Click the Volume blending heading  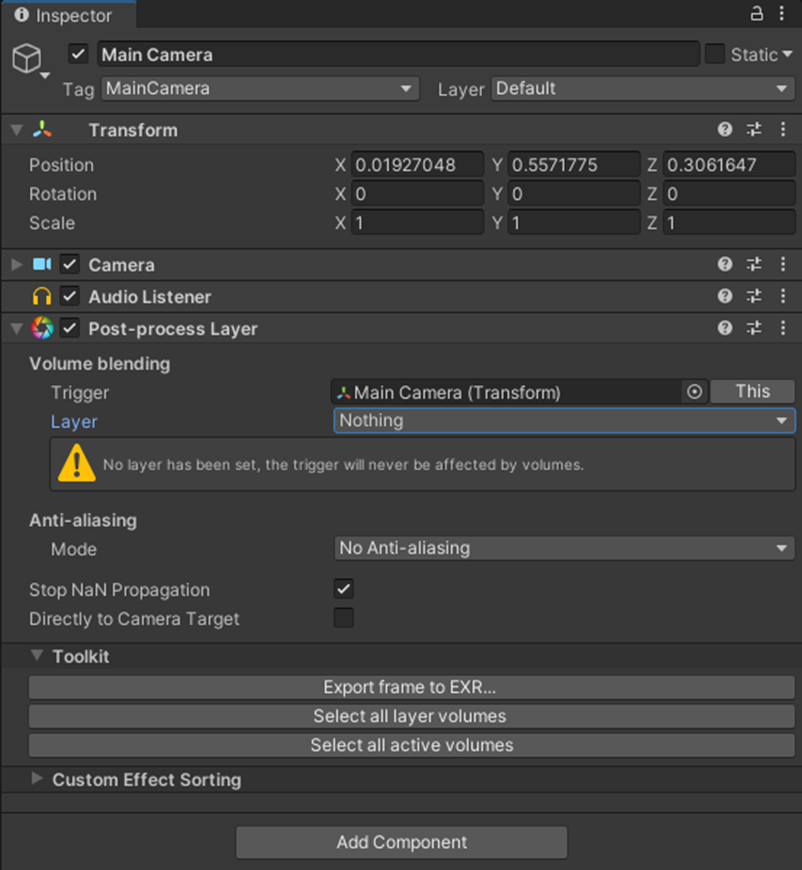point(100,364)
